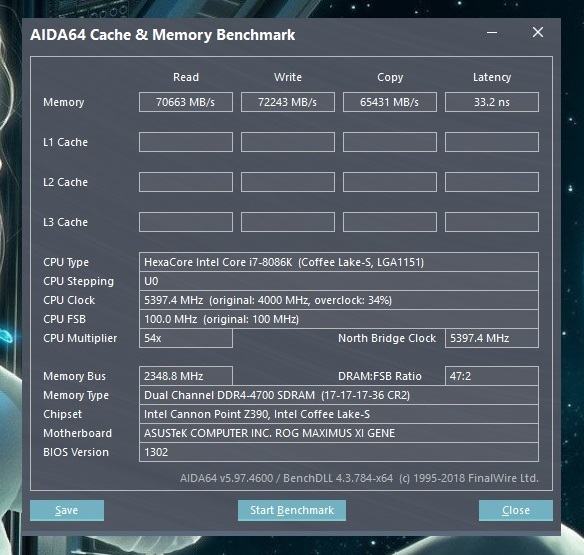The image size is (584, 555).
Task: Select the CPU FSB value 100.0 MHz
Action: [339, 319]
